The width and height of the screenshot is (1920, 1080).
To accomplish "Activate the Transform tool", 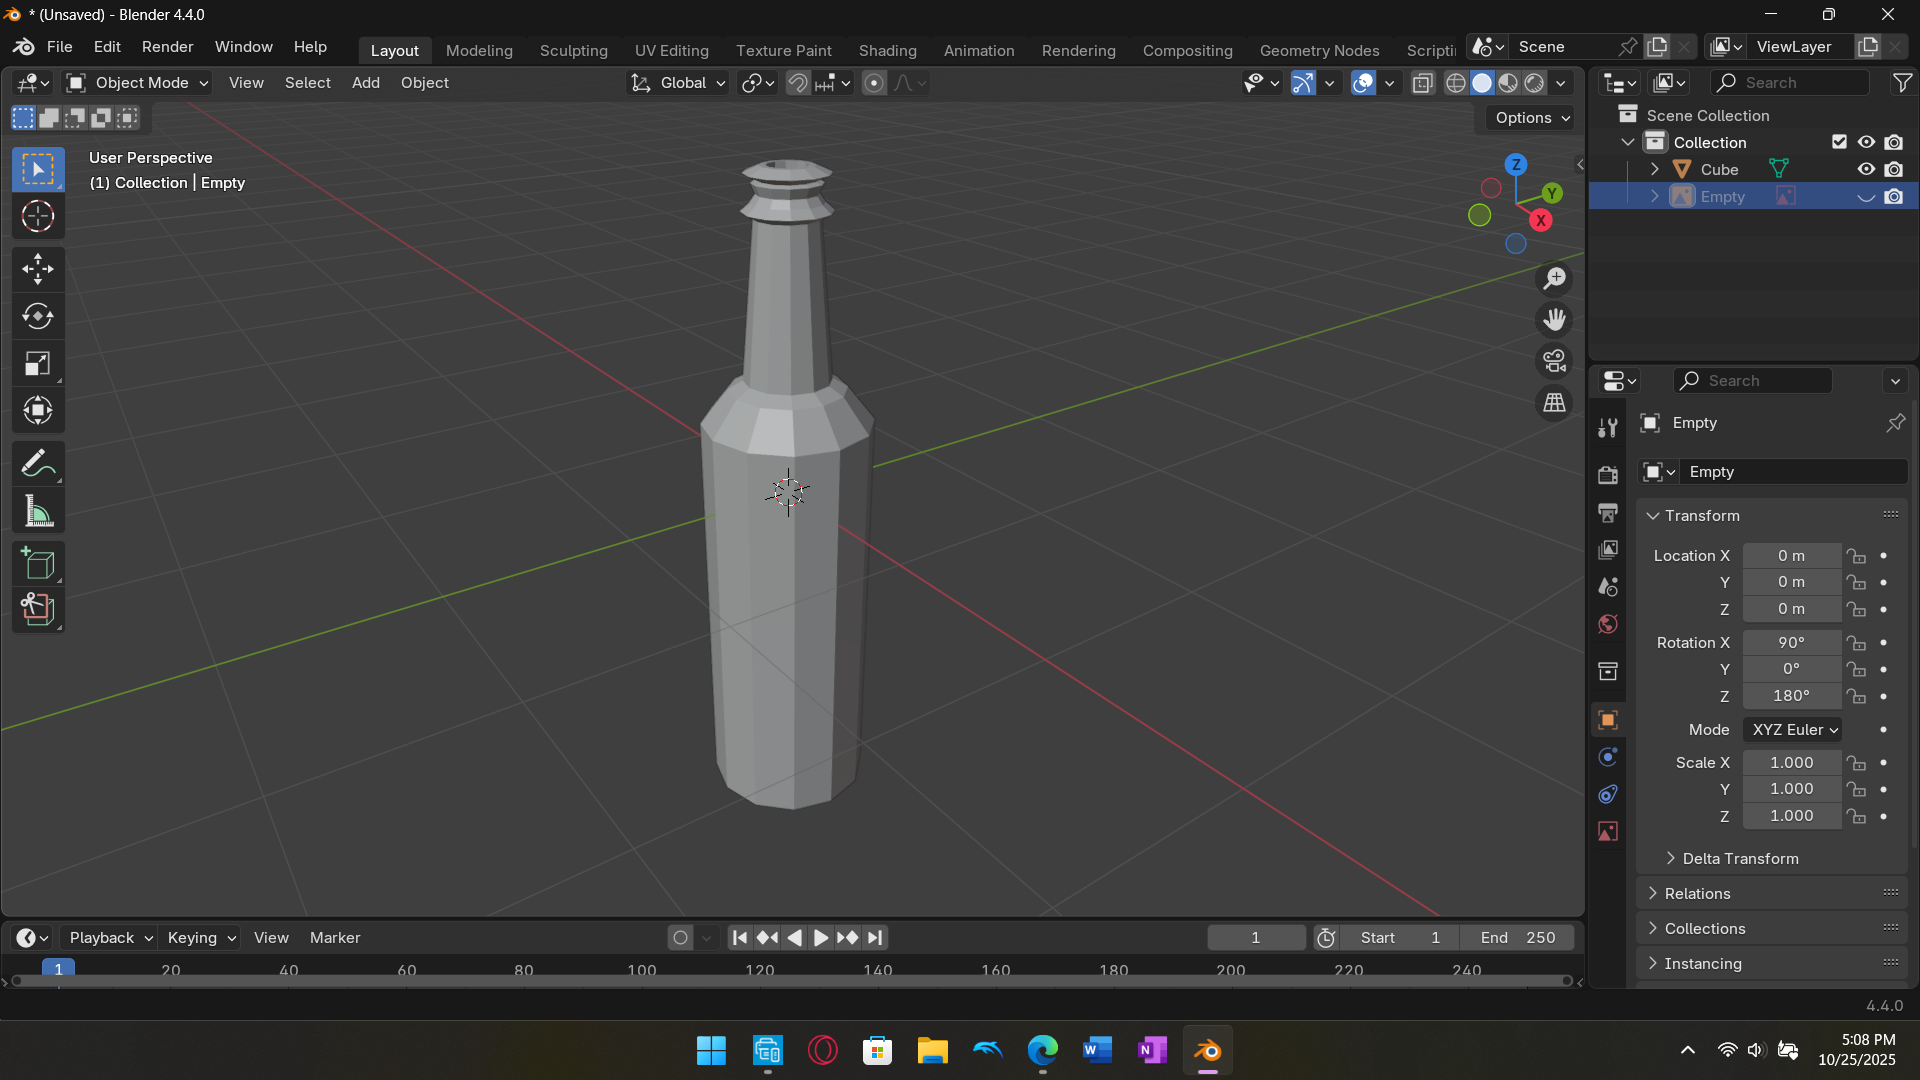I will (38, 411).
